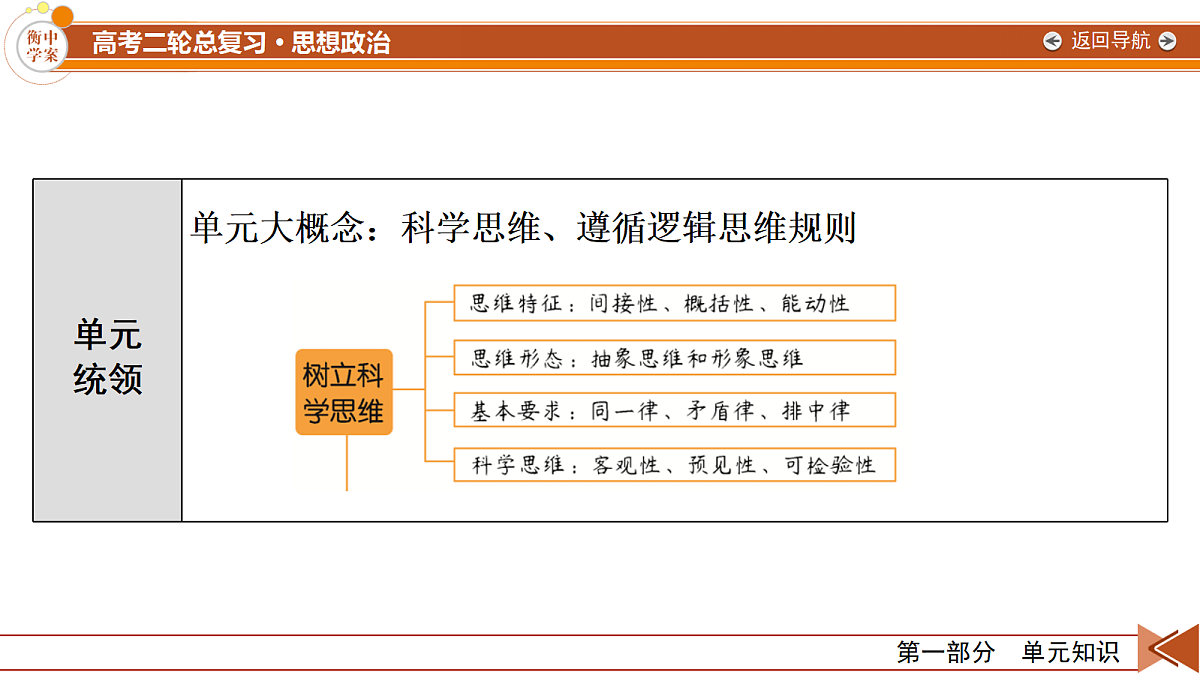Click the vertical line below 树立科学思维
This screenshot has width=1200, height=675.
pos(346,463)
